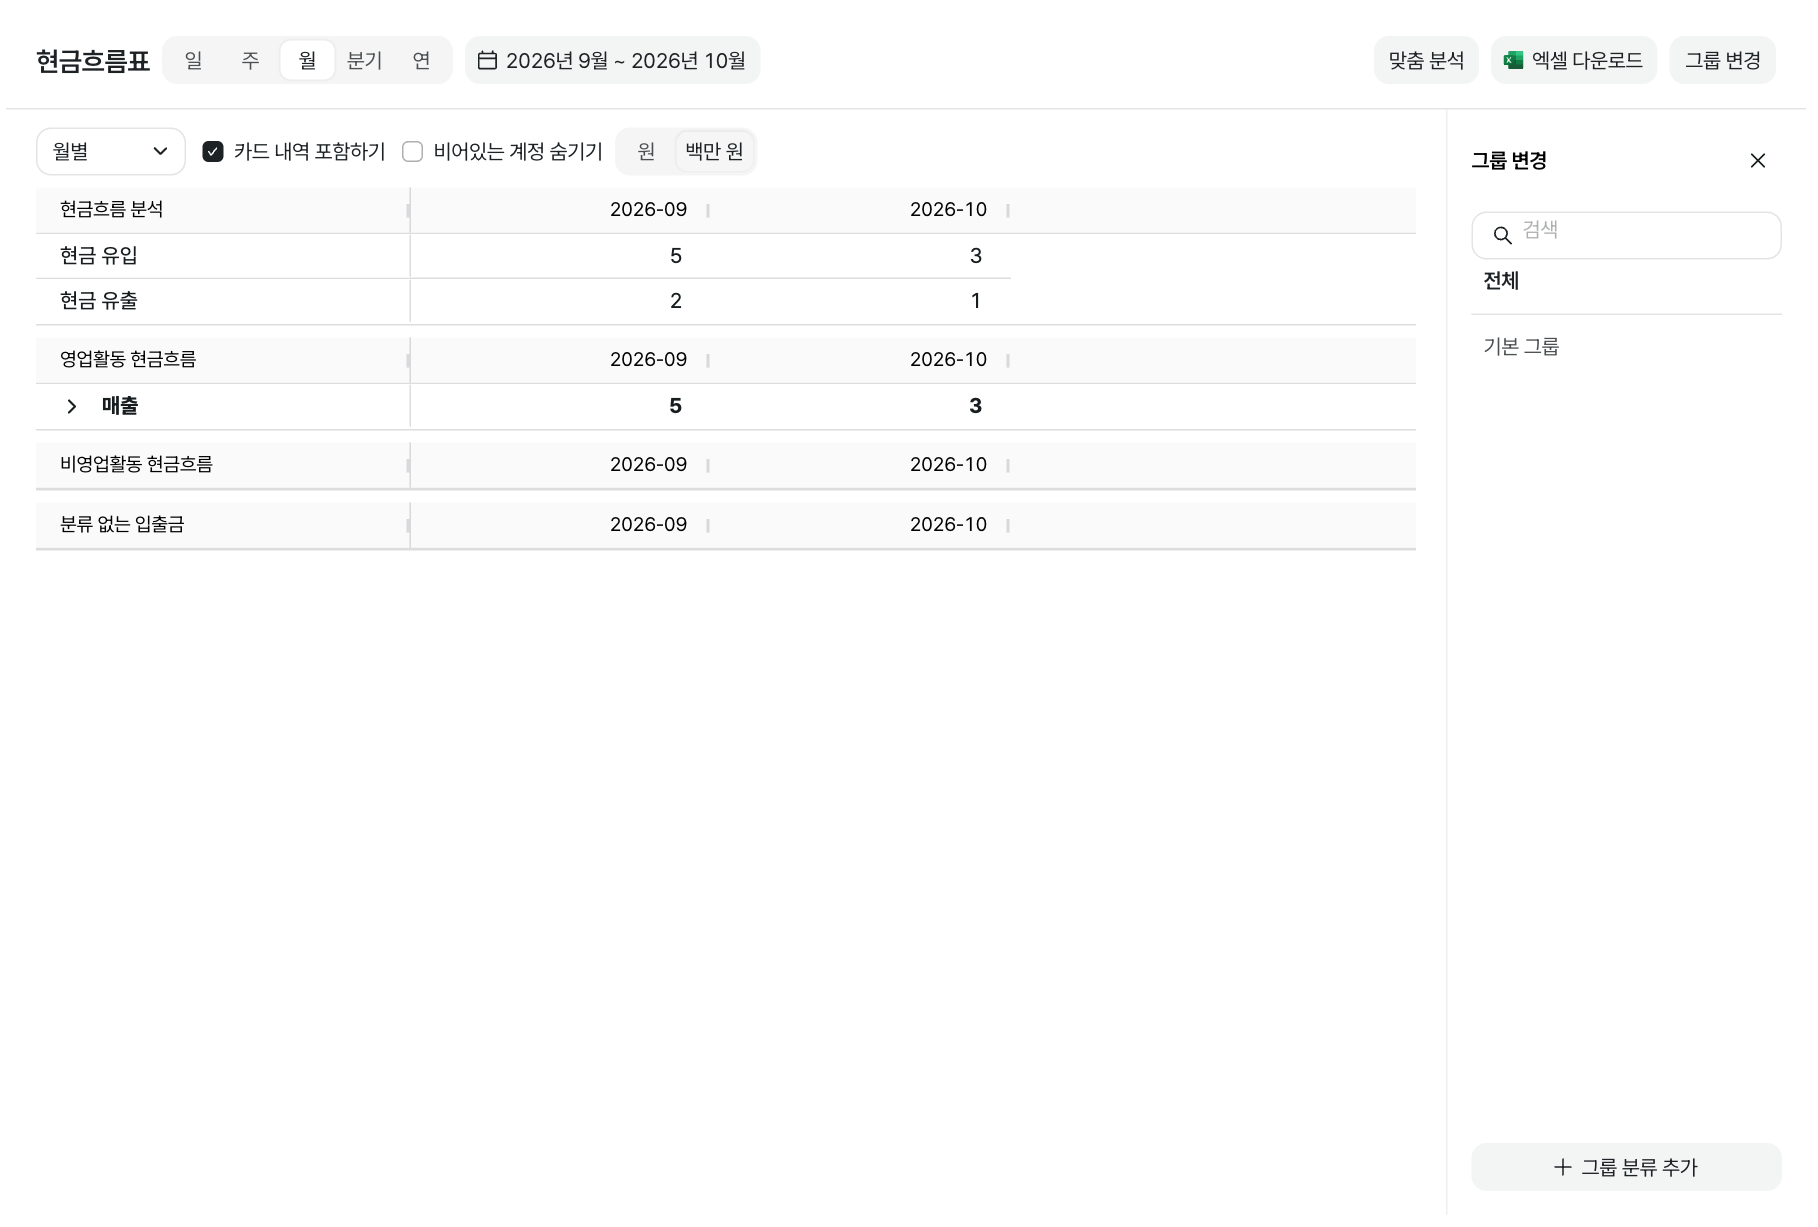Click the 현금 유입 row label
Image resolution: width=1818 pixels, height=1227 pixels.
(99, 256)
